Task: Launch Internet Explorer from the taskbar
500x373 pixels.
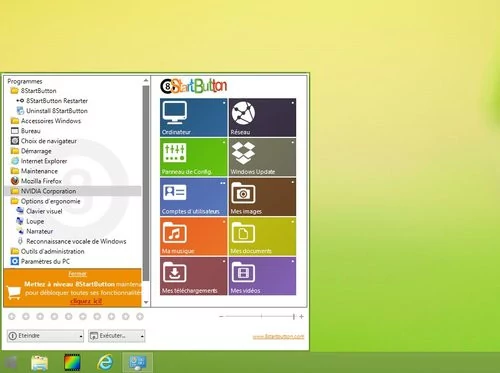Action: 105,362
